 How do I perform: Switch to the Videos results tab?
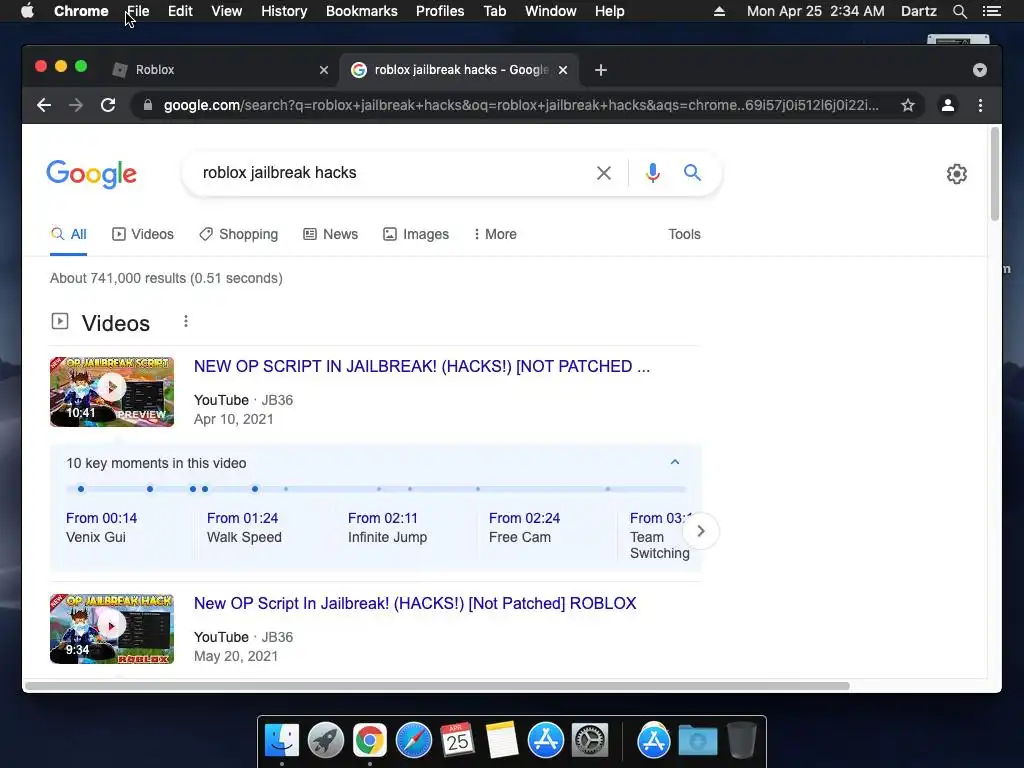tap(143, 234)
